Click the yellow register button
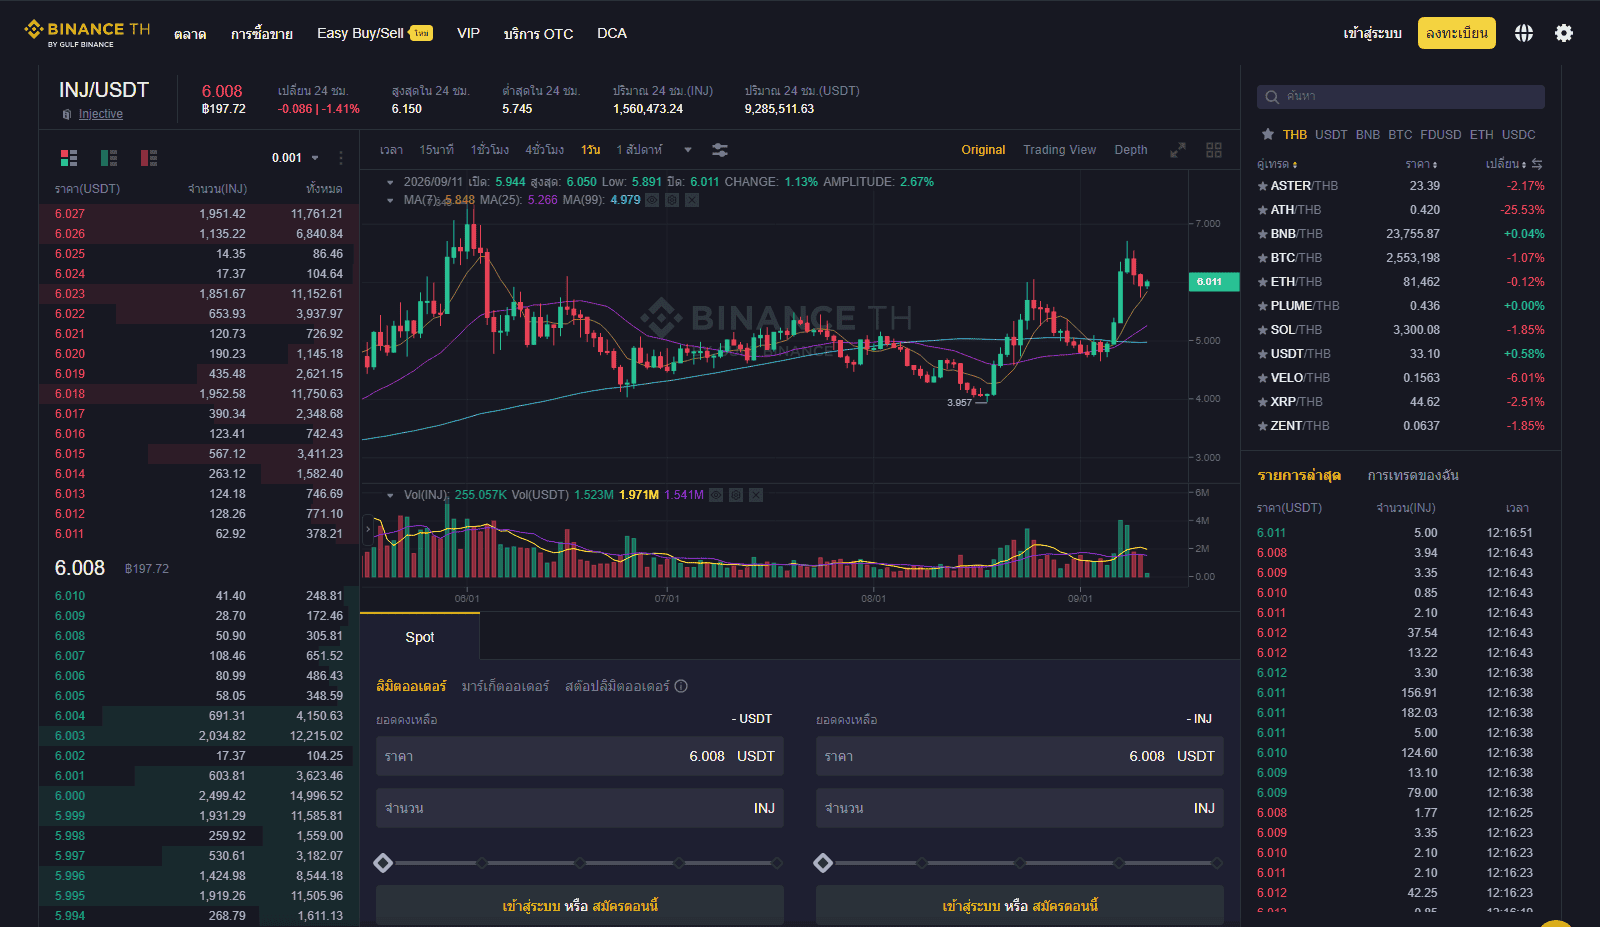This screenshot has width=1600, height=927. pos(1457,33)
